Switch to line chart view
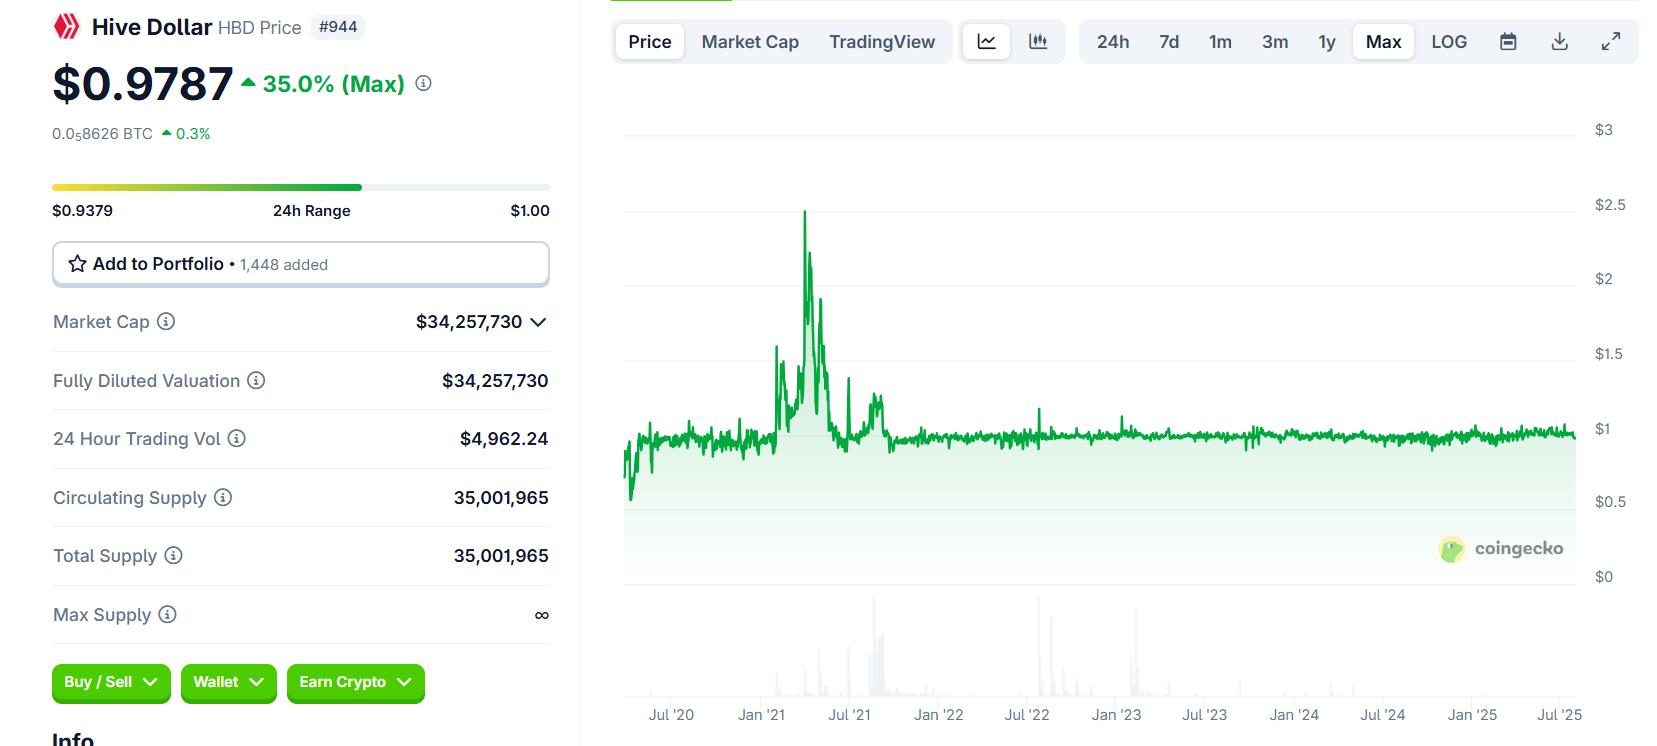The height and width of the screenshot is (746, 1657). 987,42
